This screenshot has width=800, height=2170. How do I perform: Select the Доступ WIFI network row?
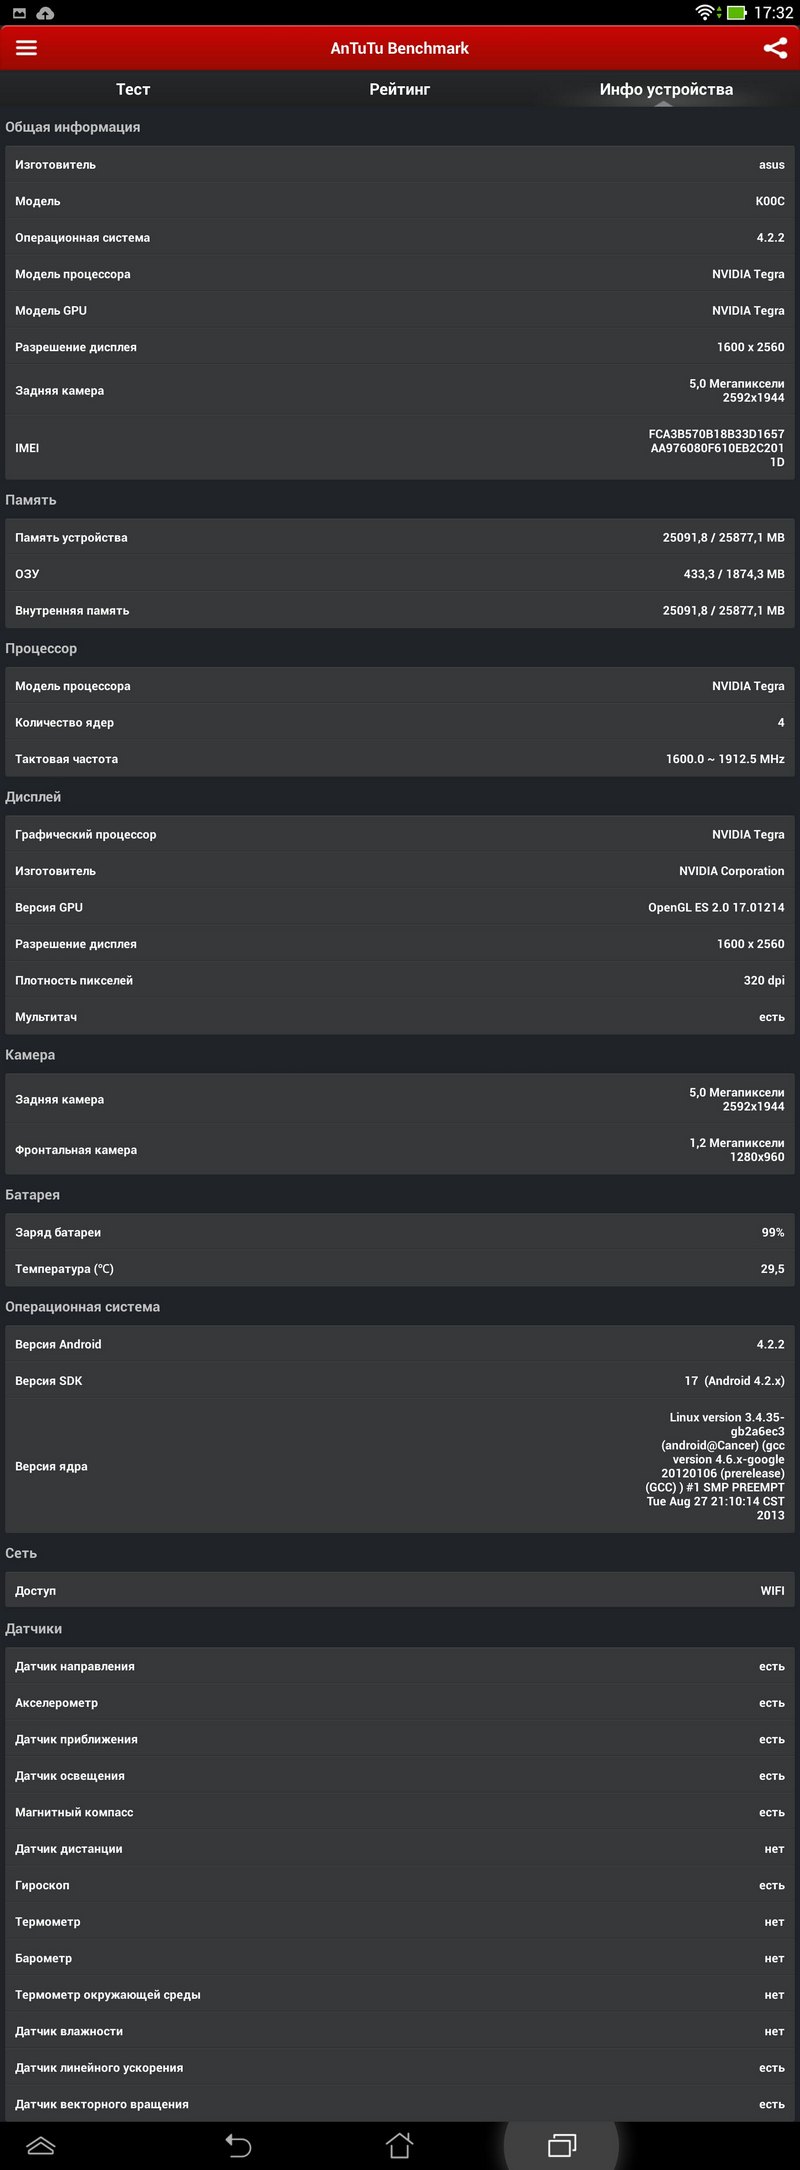click(x=400, y=1591)
